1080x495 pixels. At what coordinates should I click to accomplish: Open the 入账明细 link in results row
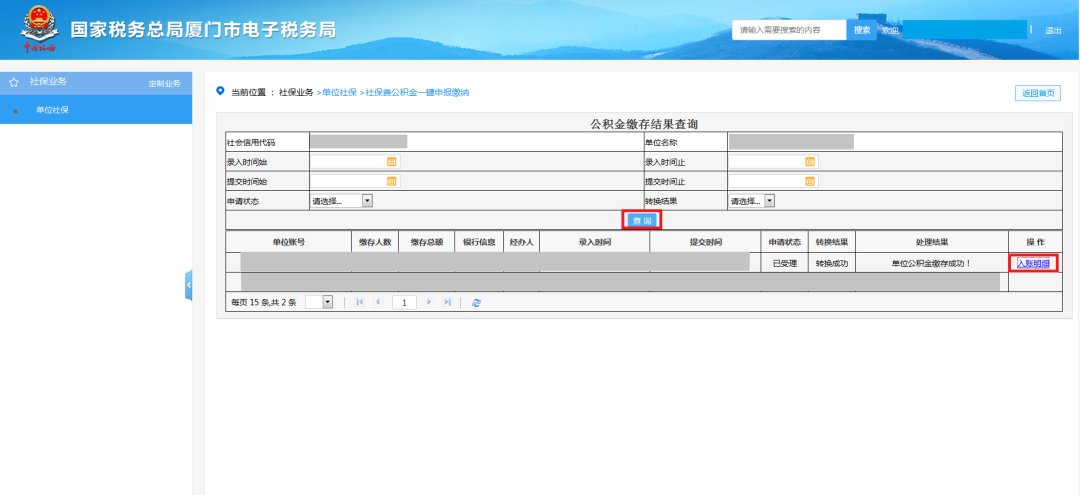pyautogui.click(x=1033, y=263)
